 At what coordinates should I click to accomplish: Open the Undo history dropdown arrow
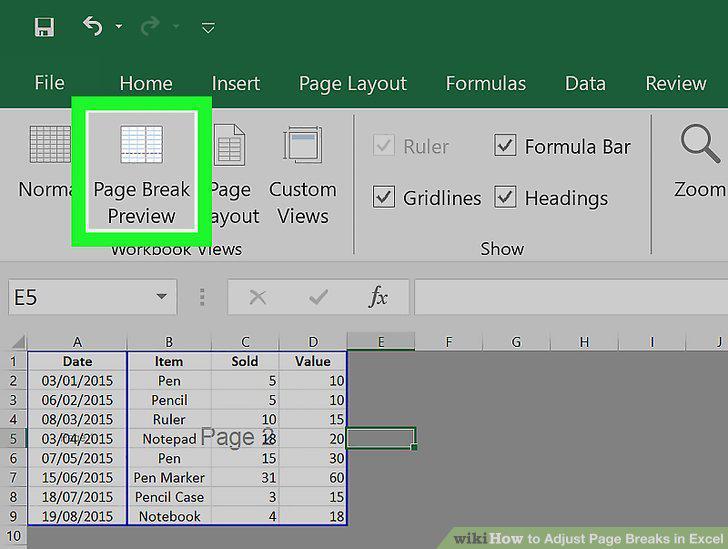(x=119, y=26)
